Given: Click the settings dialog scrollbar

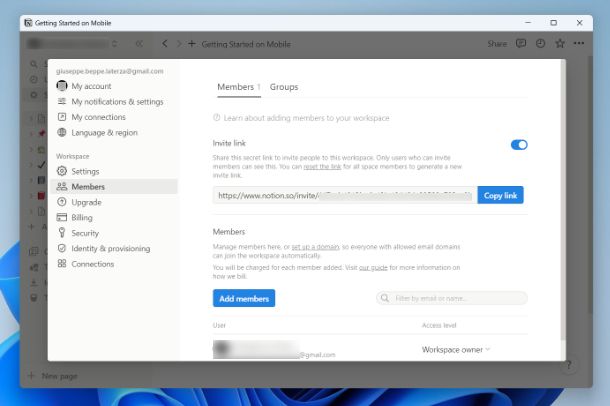Looking at the screenshot, I should point(563,200).
